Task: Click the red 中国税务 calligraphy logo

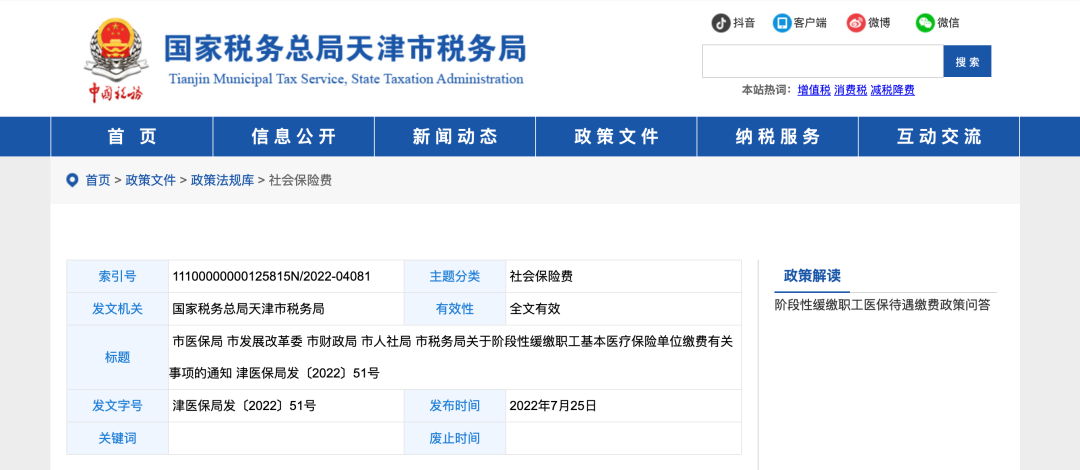Action: [114, 92]
